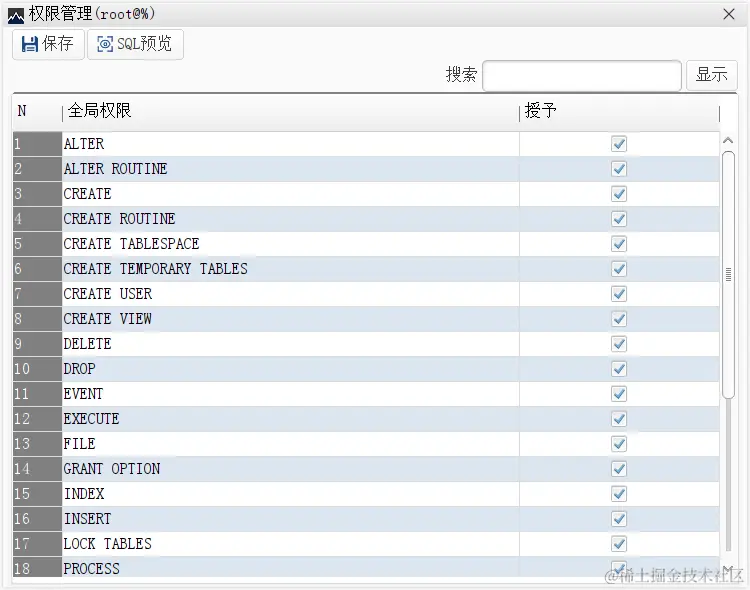
Task: Click the SQL预览 eye icon
Action: [105, 44]
